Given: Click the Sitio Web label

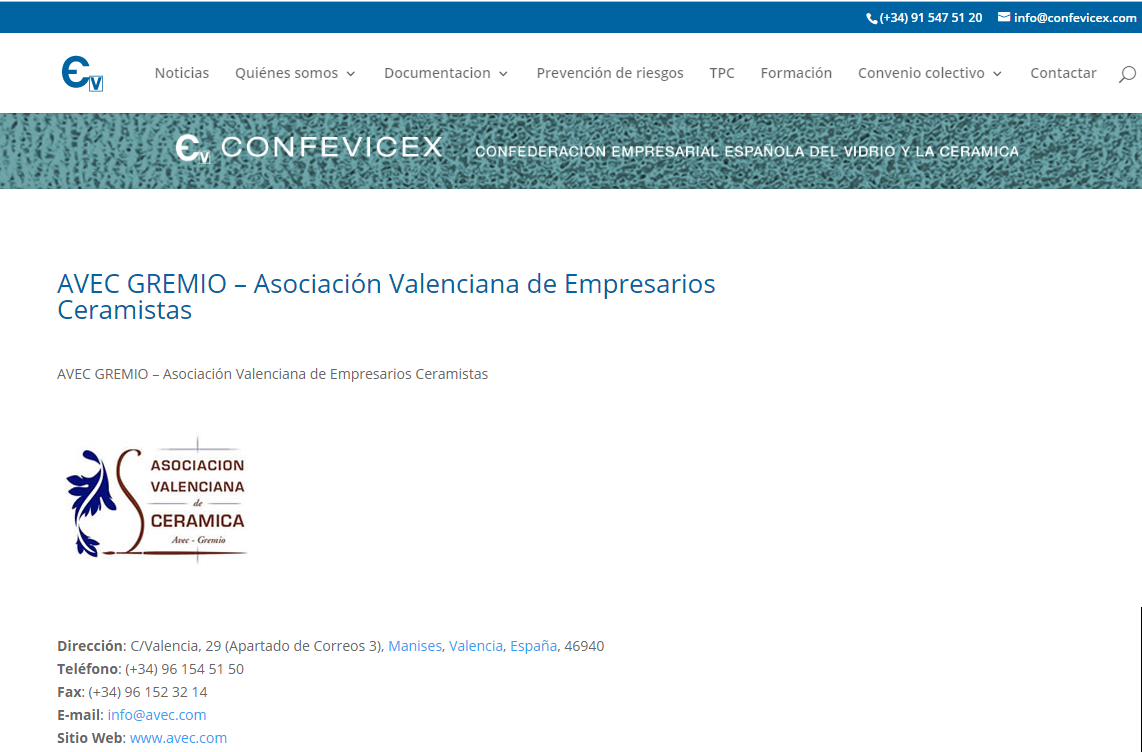Looking at the screenshot, I should tap(90, 737).
